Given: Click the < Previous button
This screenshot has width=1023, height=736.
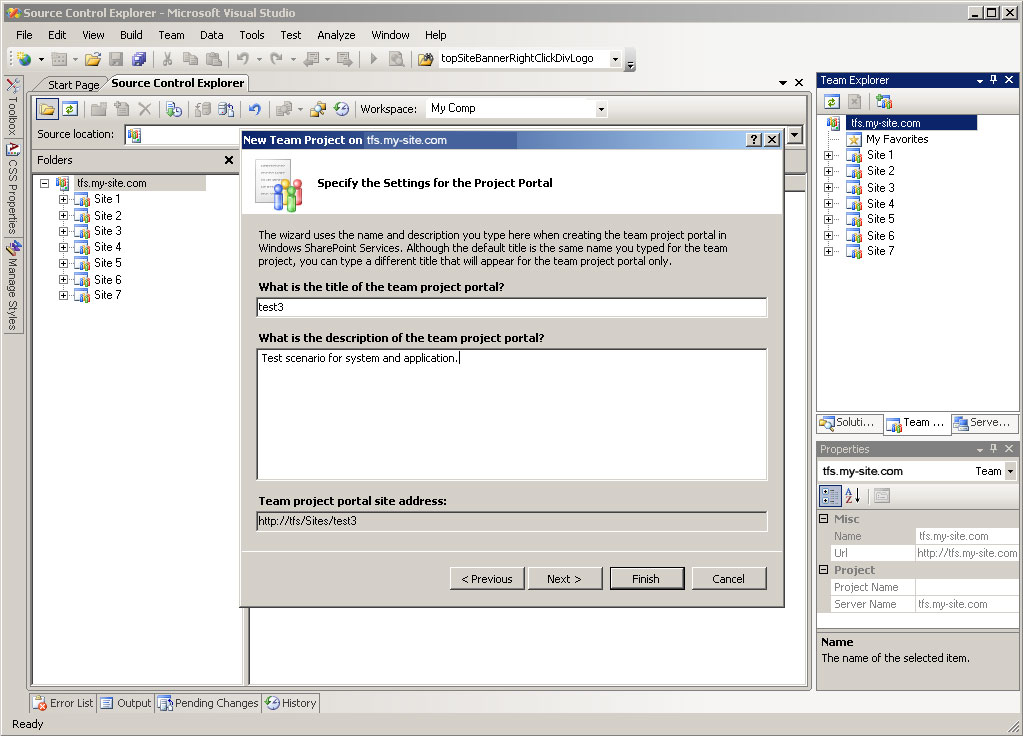Looking at the screenshot, I should (487, 579).
